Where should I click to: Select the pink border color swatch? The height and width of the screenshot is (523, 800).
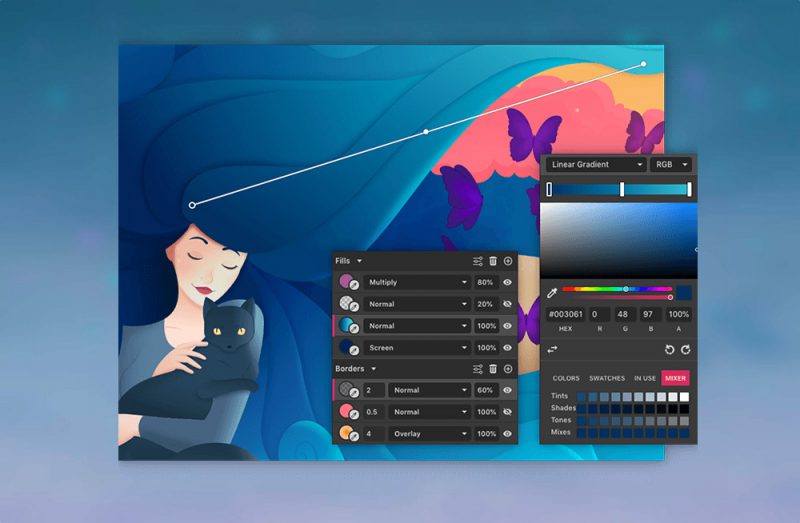345,410
